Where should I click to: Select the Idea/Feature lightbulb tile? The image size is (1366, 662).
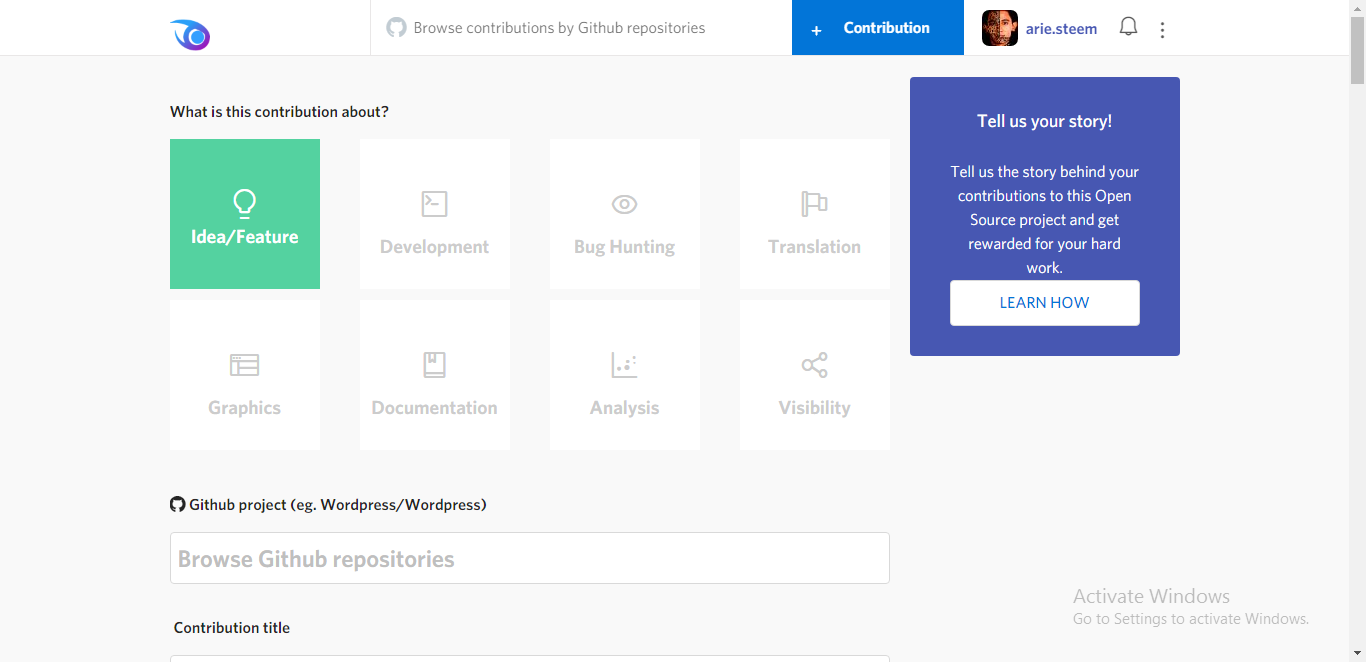click(x=245, y=214)
